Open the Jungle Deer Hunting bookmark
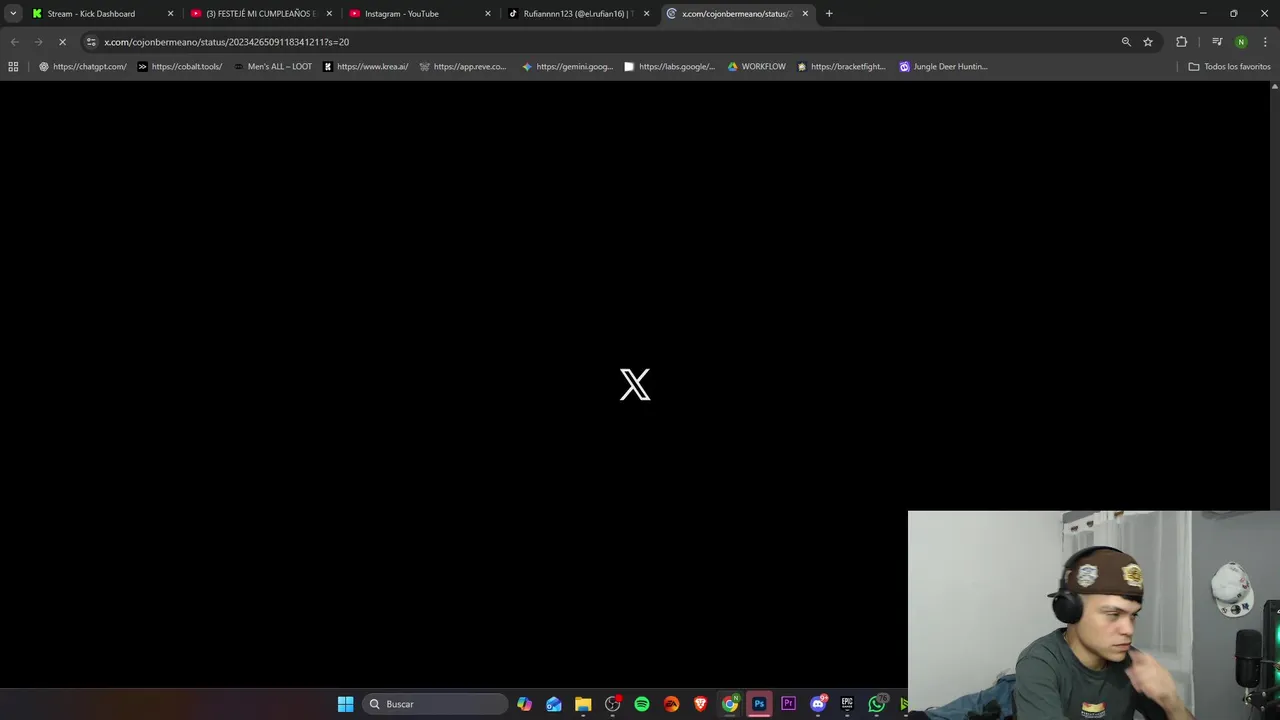 [x=943, y=67]
